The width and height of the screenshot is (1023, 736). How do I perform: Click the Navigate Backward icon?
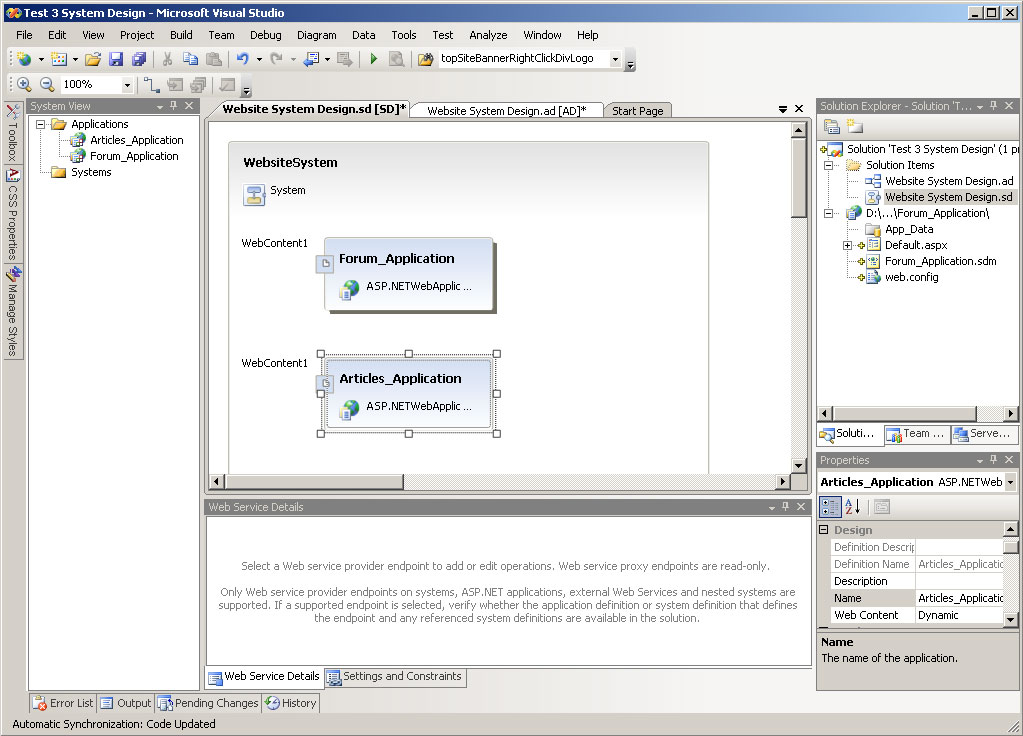coord(312,59)
